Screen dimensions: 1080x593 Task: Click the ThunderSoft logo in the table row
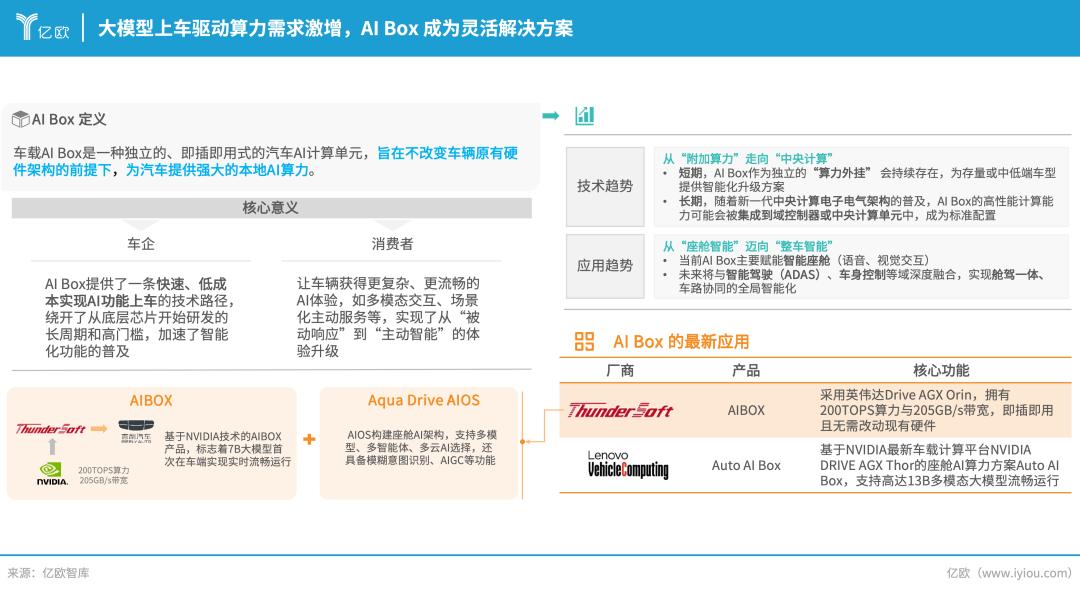pos(620,410)
